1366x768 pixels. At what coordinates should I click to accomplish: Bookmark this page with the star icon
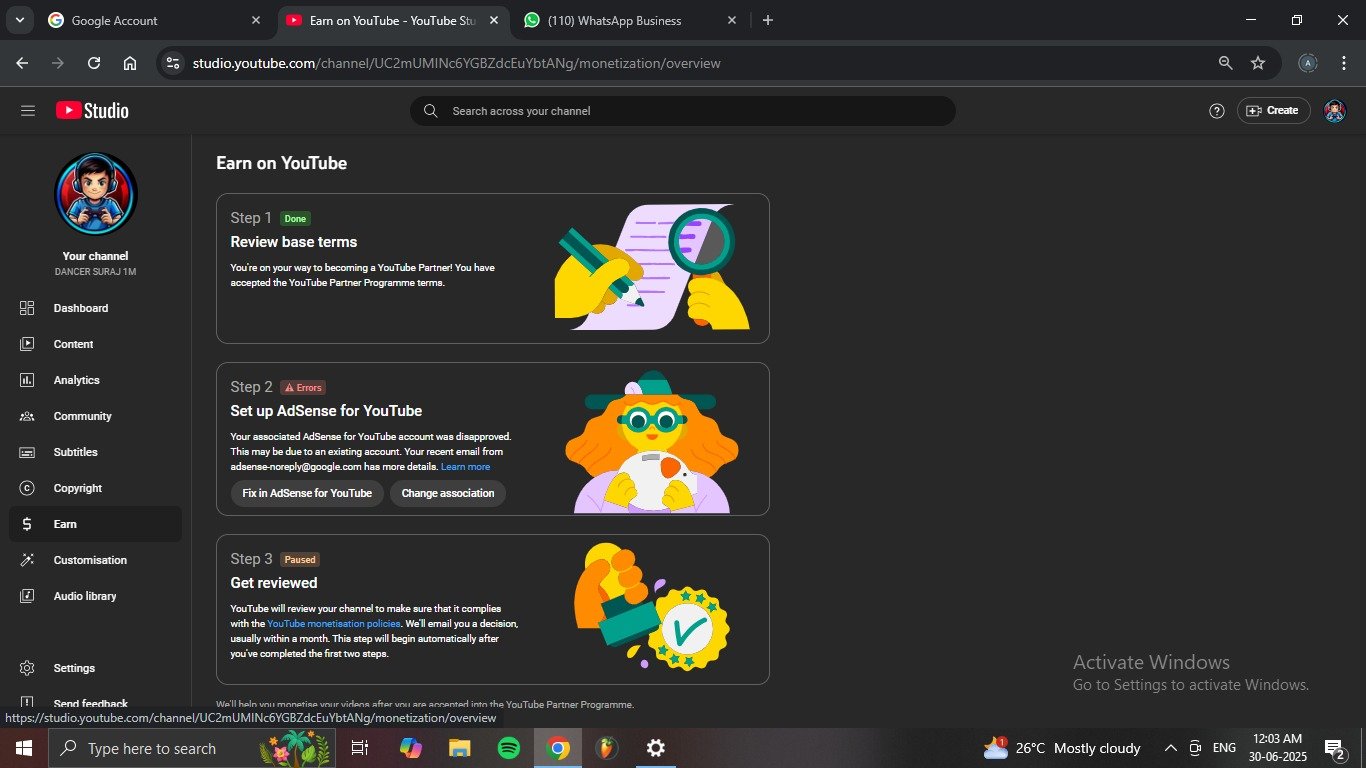click(1258, 63)
